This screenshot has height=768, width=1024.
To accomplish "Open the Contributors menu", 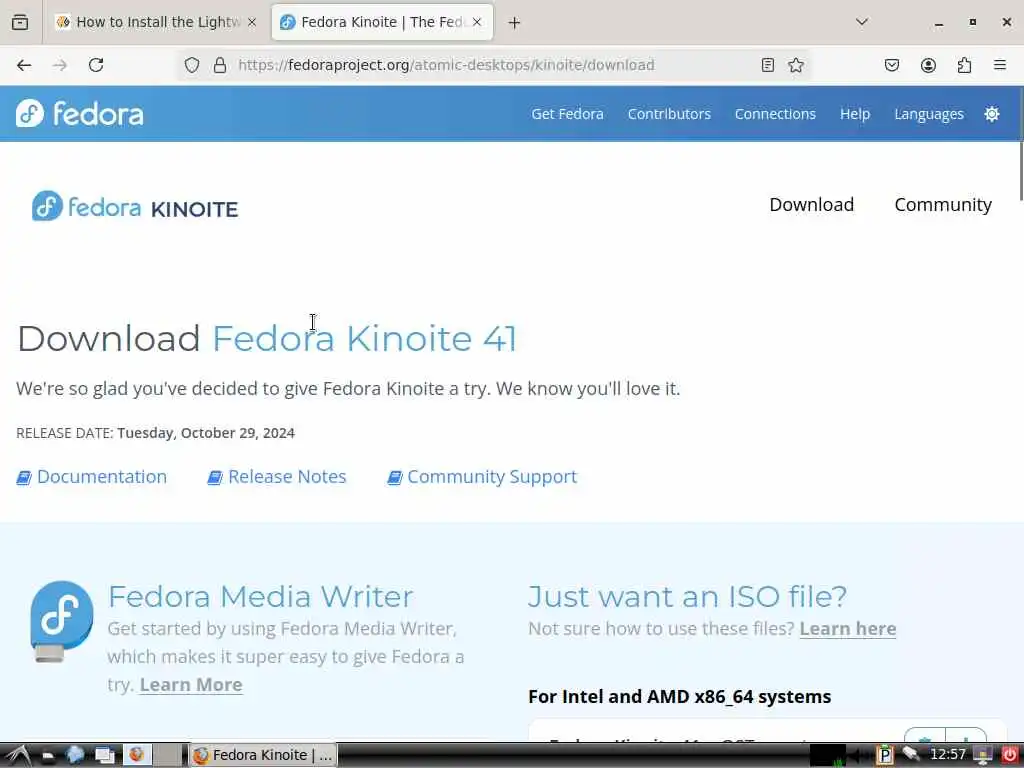I will coord(669,114).
